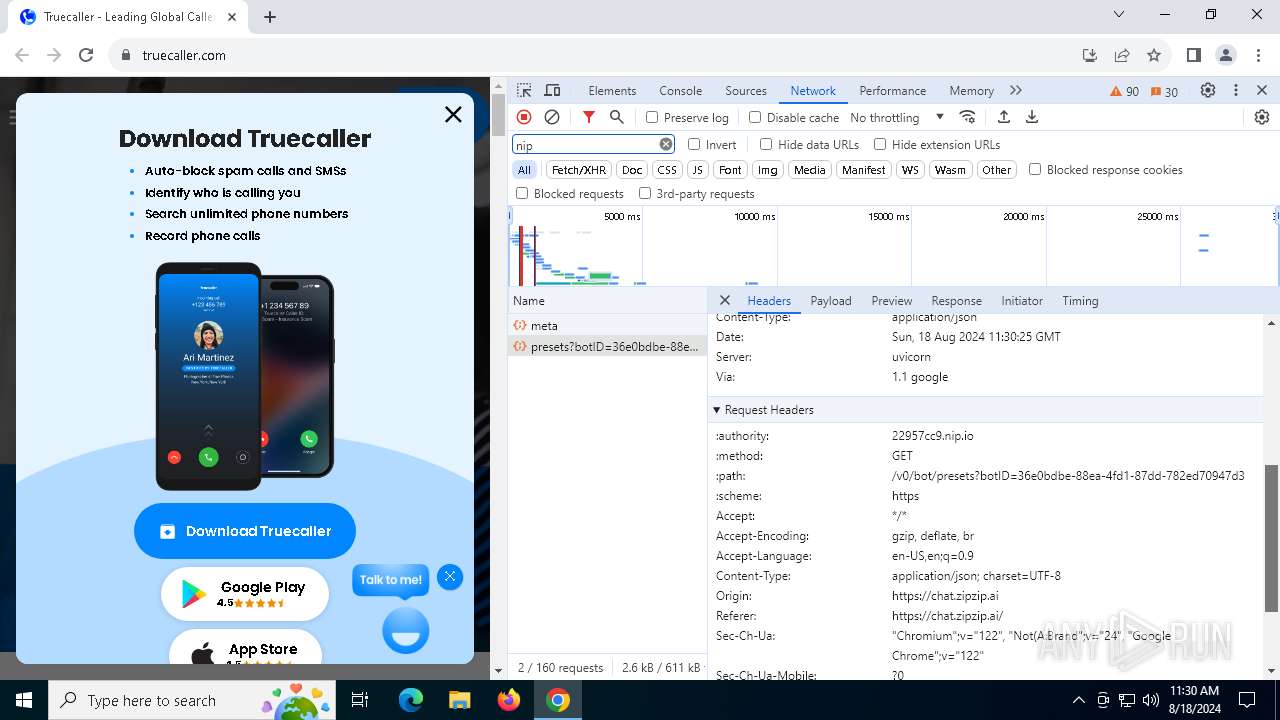
Task: Show the 30 issues indicator
Action: 1164,91
